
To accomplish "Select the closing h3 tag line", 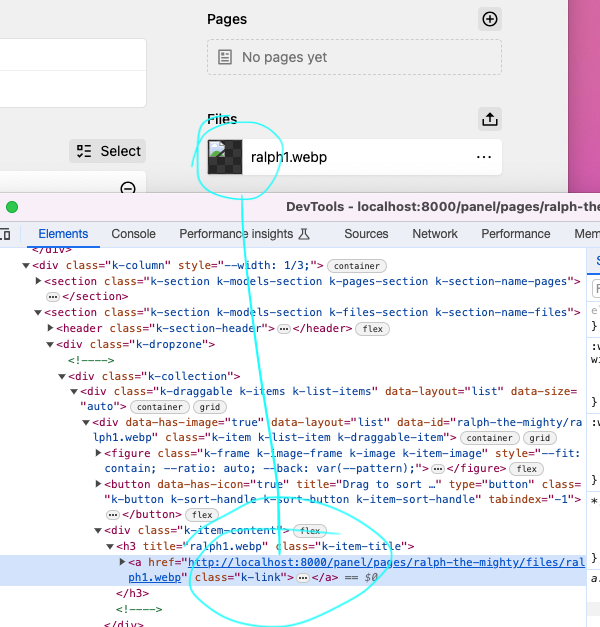I will 132,593.
